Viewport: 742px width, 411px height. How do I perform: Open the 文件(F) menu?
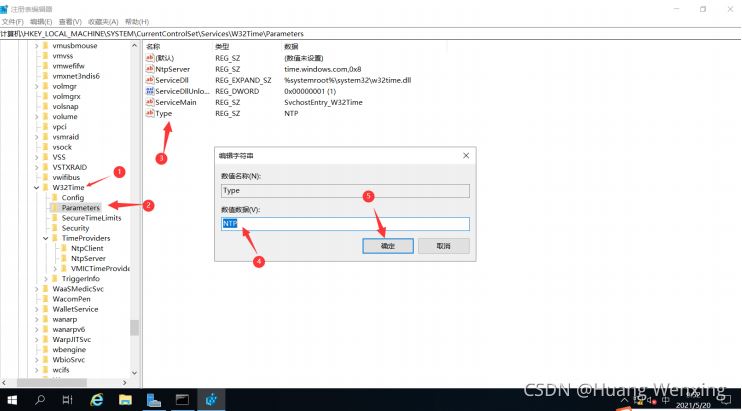[x=12, y=22]
